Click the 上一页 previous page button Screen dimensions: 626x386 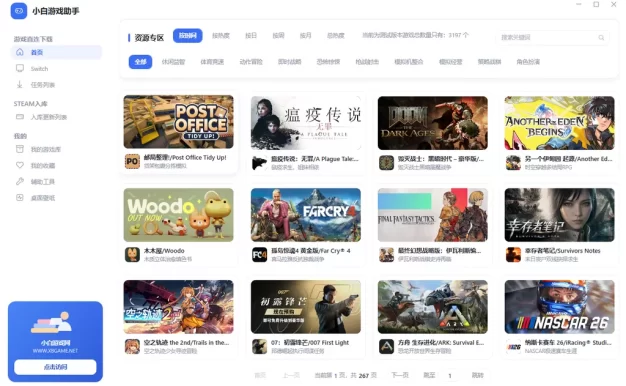click(x=291, y=375)
